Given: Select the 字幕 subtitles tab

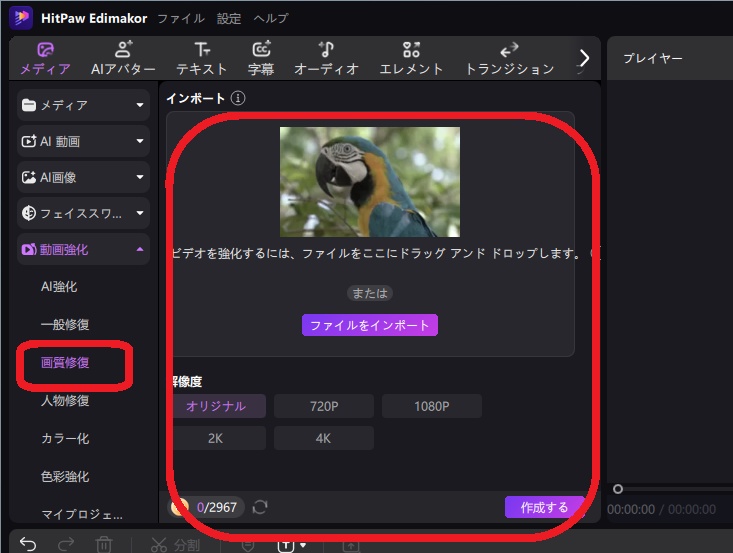Looking at the screenshot, I should click(261, 58).
